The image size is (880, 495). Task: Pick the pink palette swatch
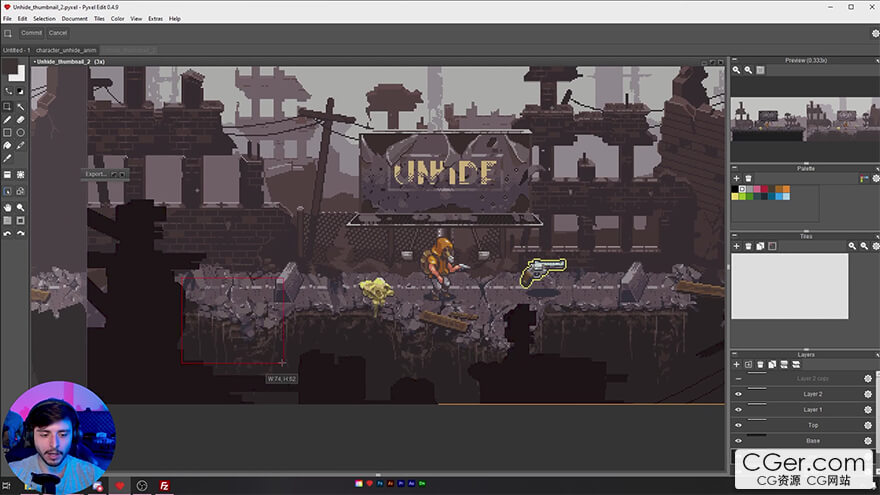[x=757, y=190]
